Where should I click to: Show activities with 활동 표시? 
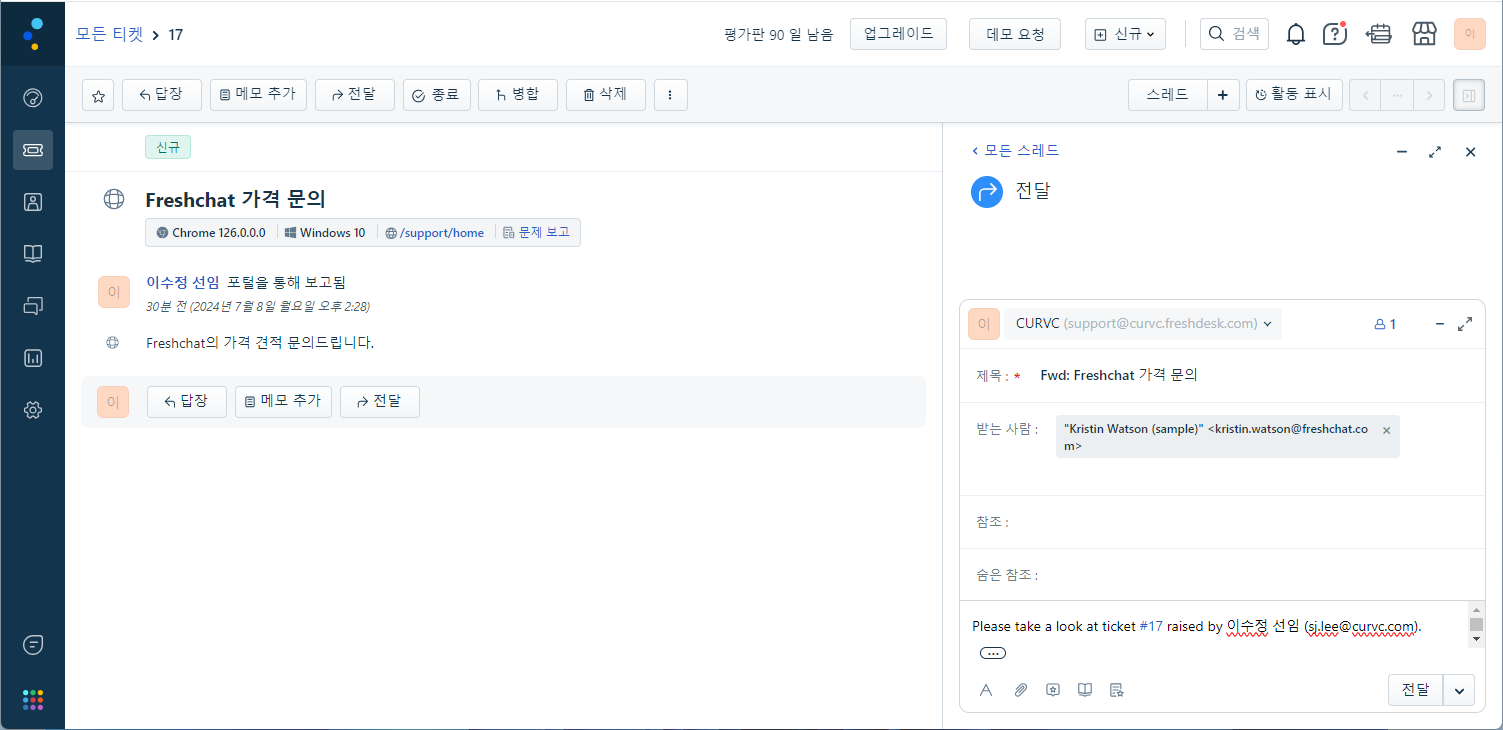[1293, 95]
